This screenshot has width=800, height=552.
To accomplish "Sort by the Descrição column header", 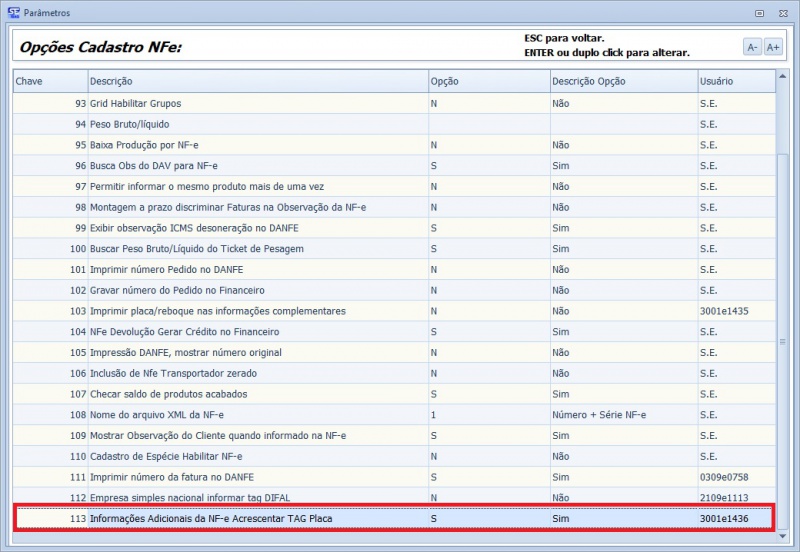I will 256,81.
